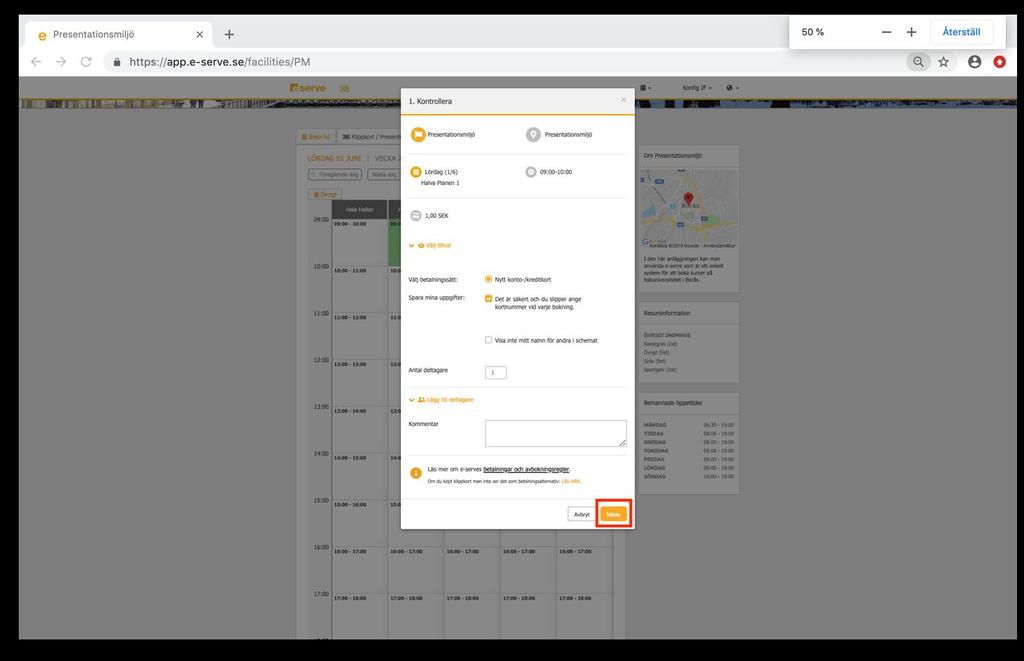Click inside the Kommentar text area
The image size is (1024, 661).
tap(556, 434)
